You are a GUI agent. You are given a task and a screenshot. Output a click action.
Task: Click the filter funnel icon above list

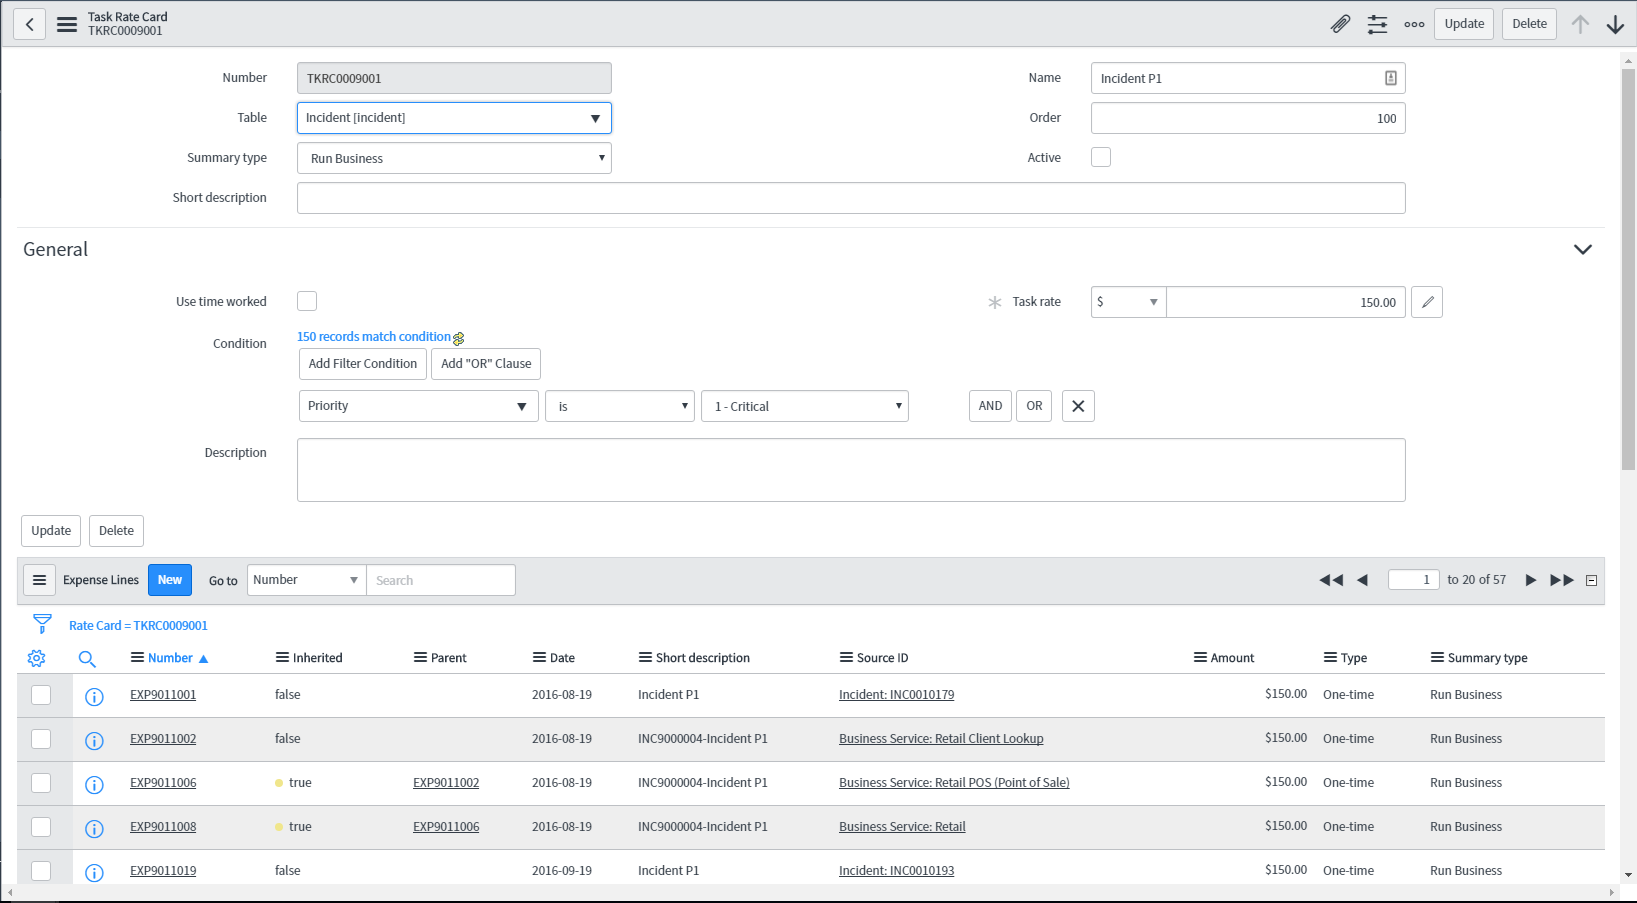click(x=42, y=624)
